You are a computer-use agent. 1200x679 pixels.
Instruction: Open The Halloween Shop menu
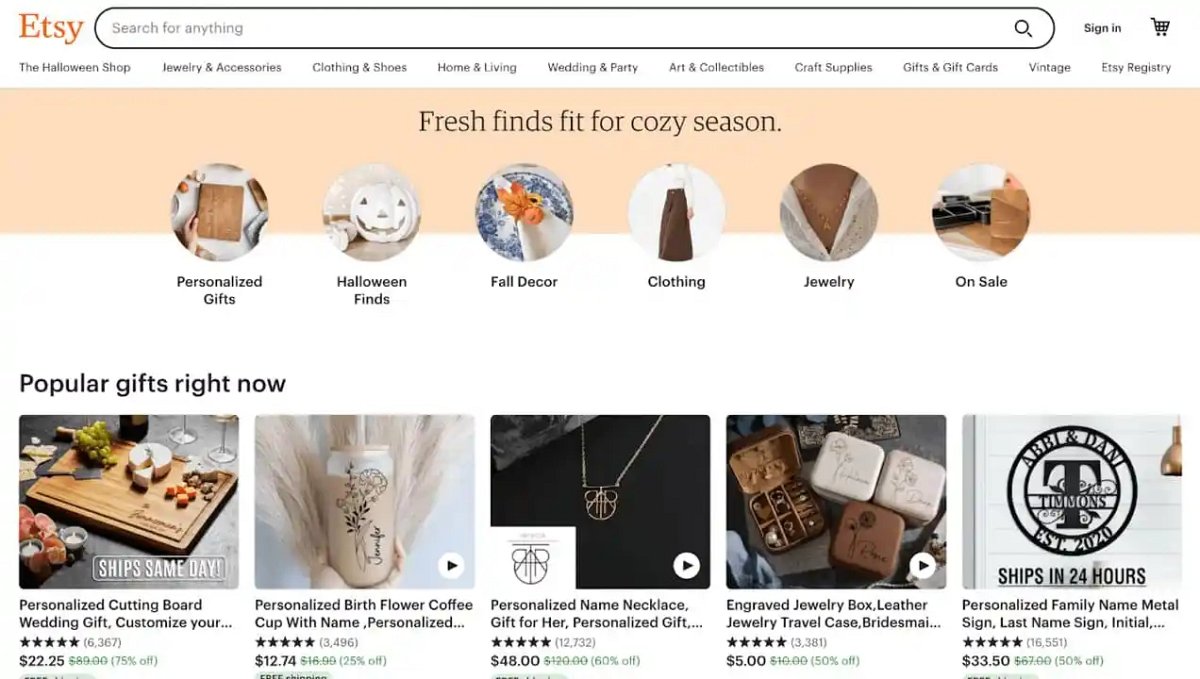(x=74, y=67)
